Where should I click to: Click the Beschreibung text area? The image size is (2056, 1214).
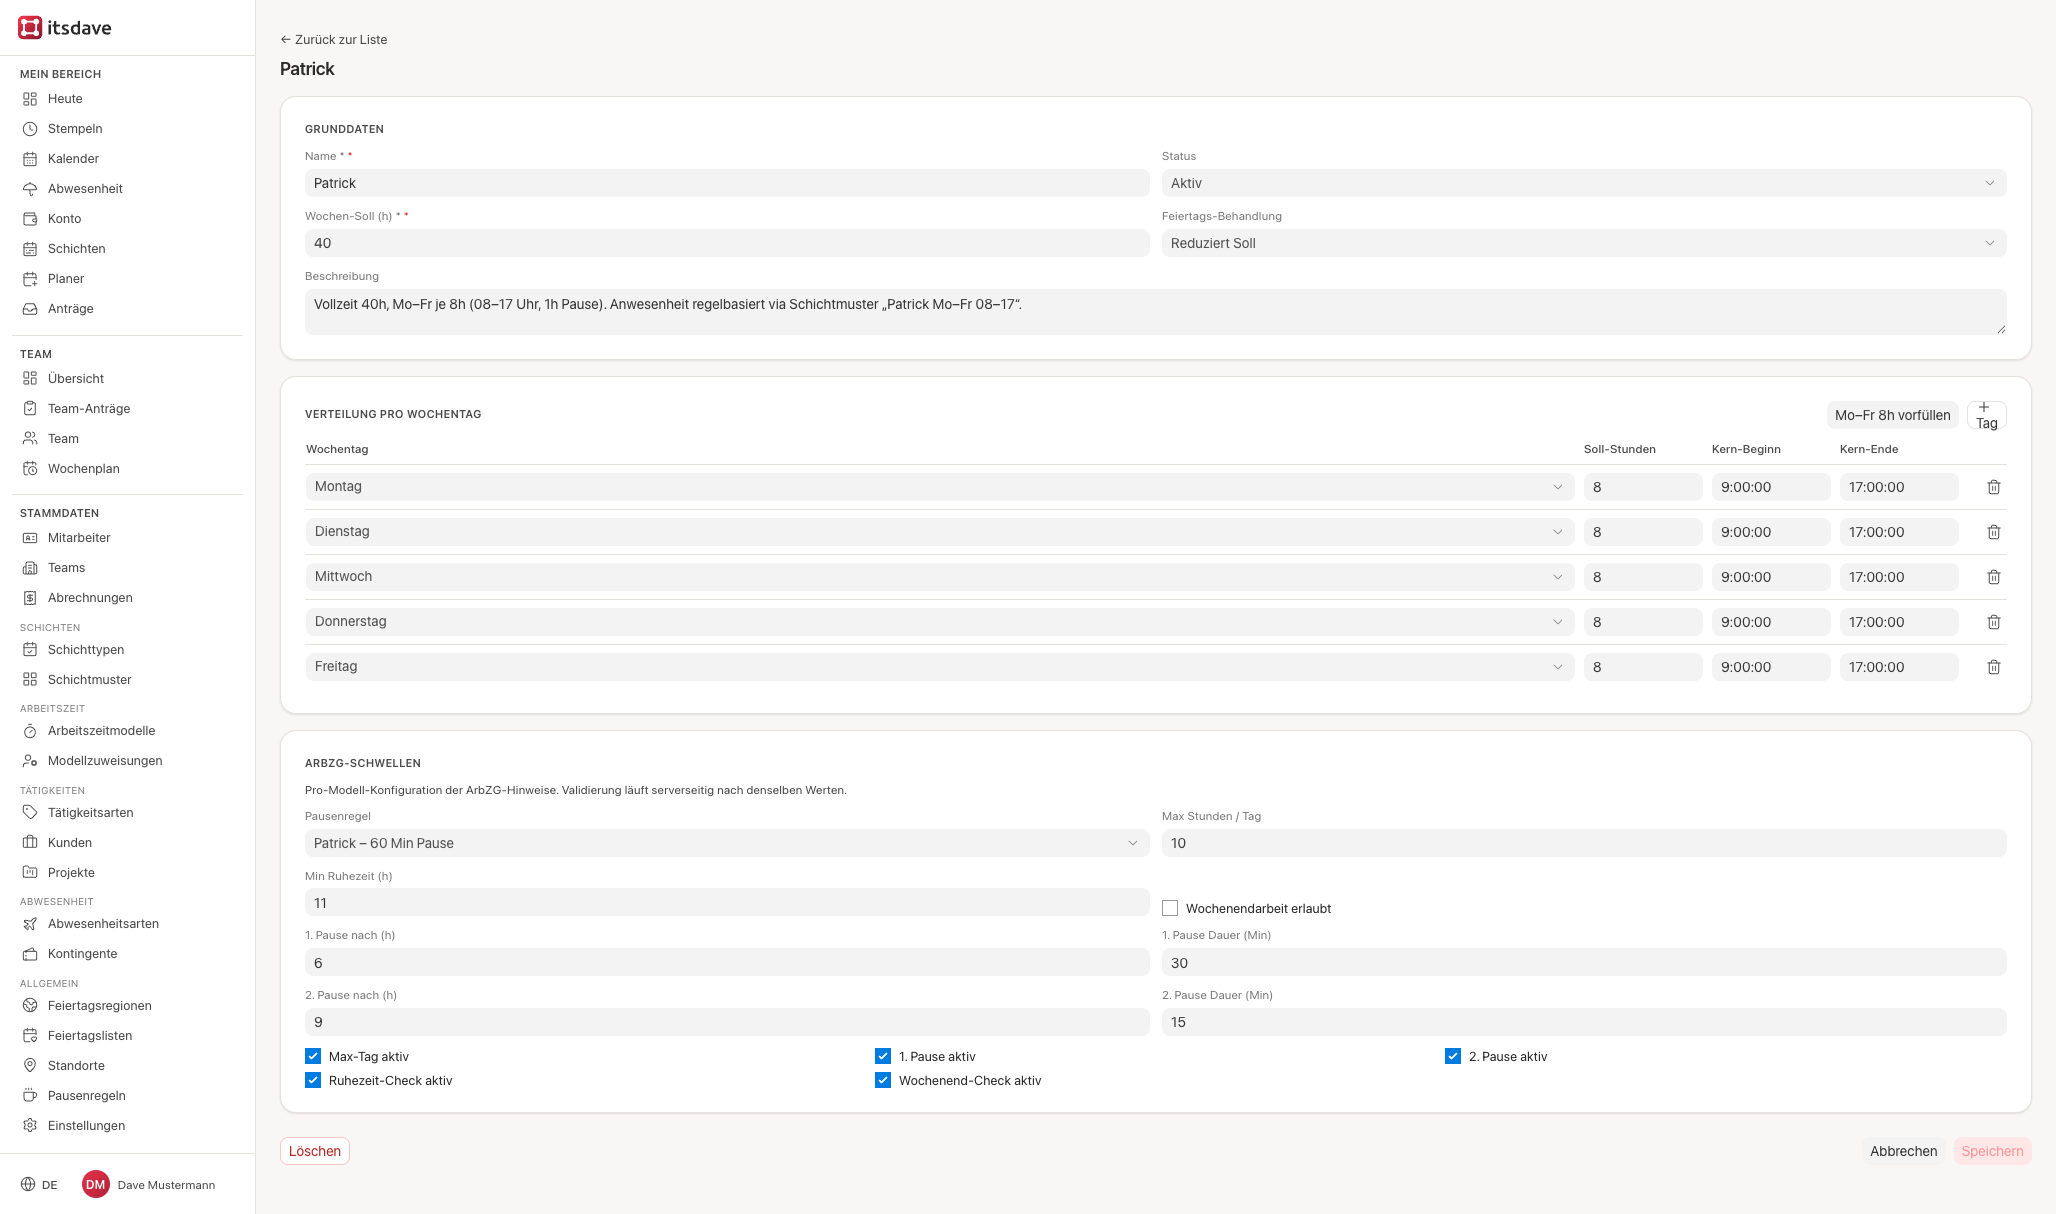(x=1155, y=312)
